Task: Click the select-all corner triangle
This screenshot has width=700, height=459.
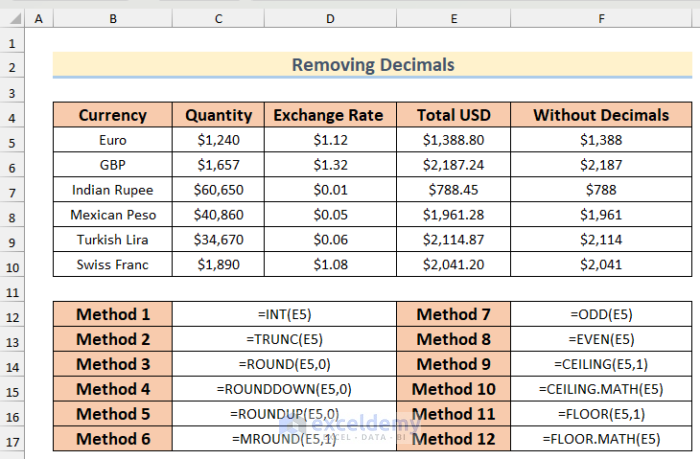Action: tap(15, 19)
